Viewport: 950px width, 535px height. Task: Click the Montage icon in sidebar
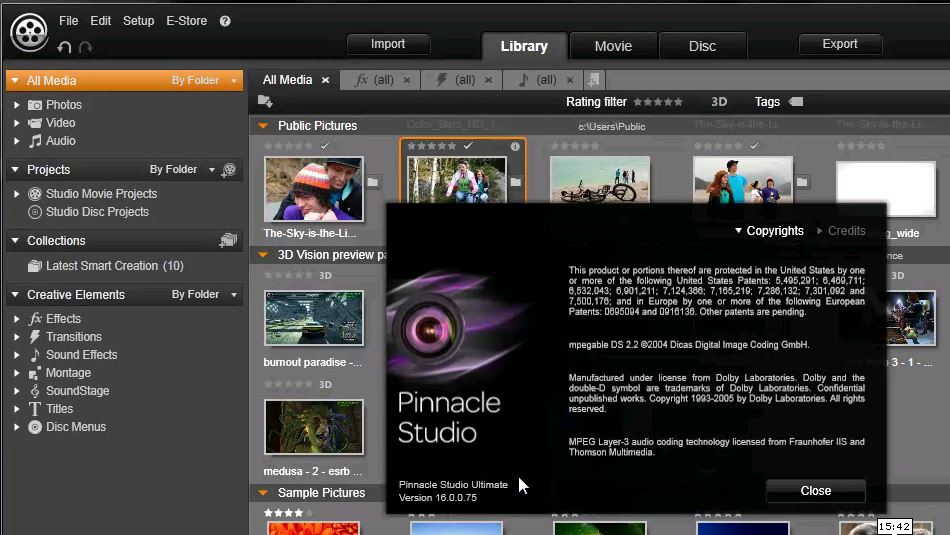(x=35, y=373)
